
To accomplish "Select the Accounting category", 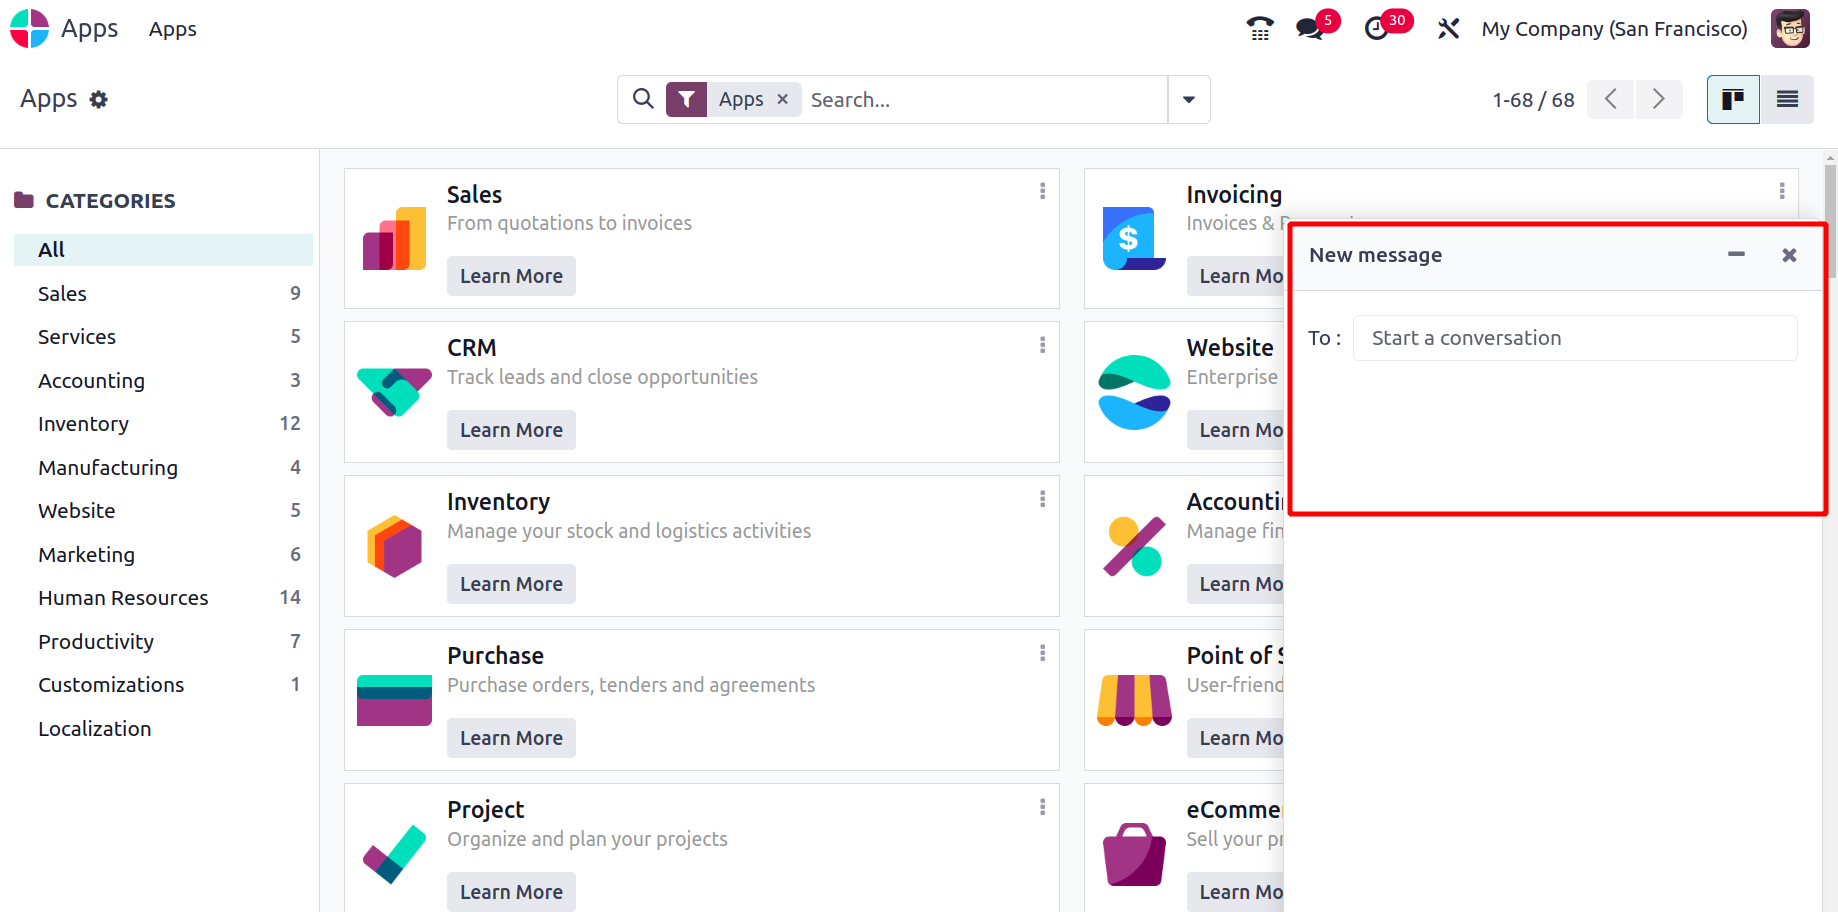I will point(163,380).
